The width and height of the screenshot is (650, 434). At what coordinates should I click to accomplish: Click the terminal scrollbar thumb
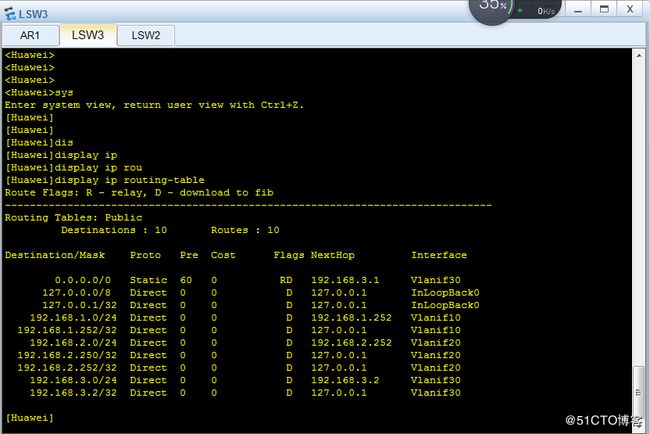click(x=638, y=392)
